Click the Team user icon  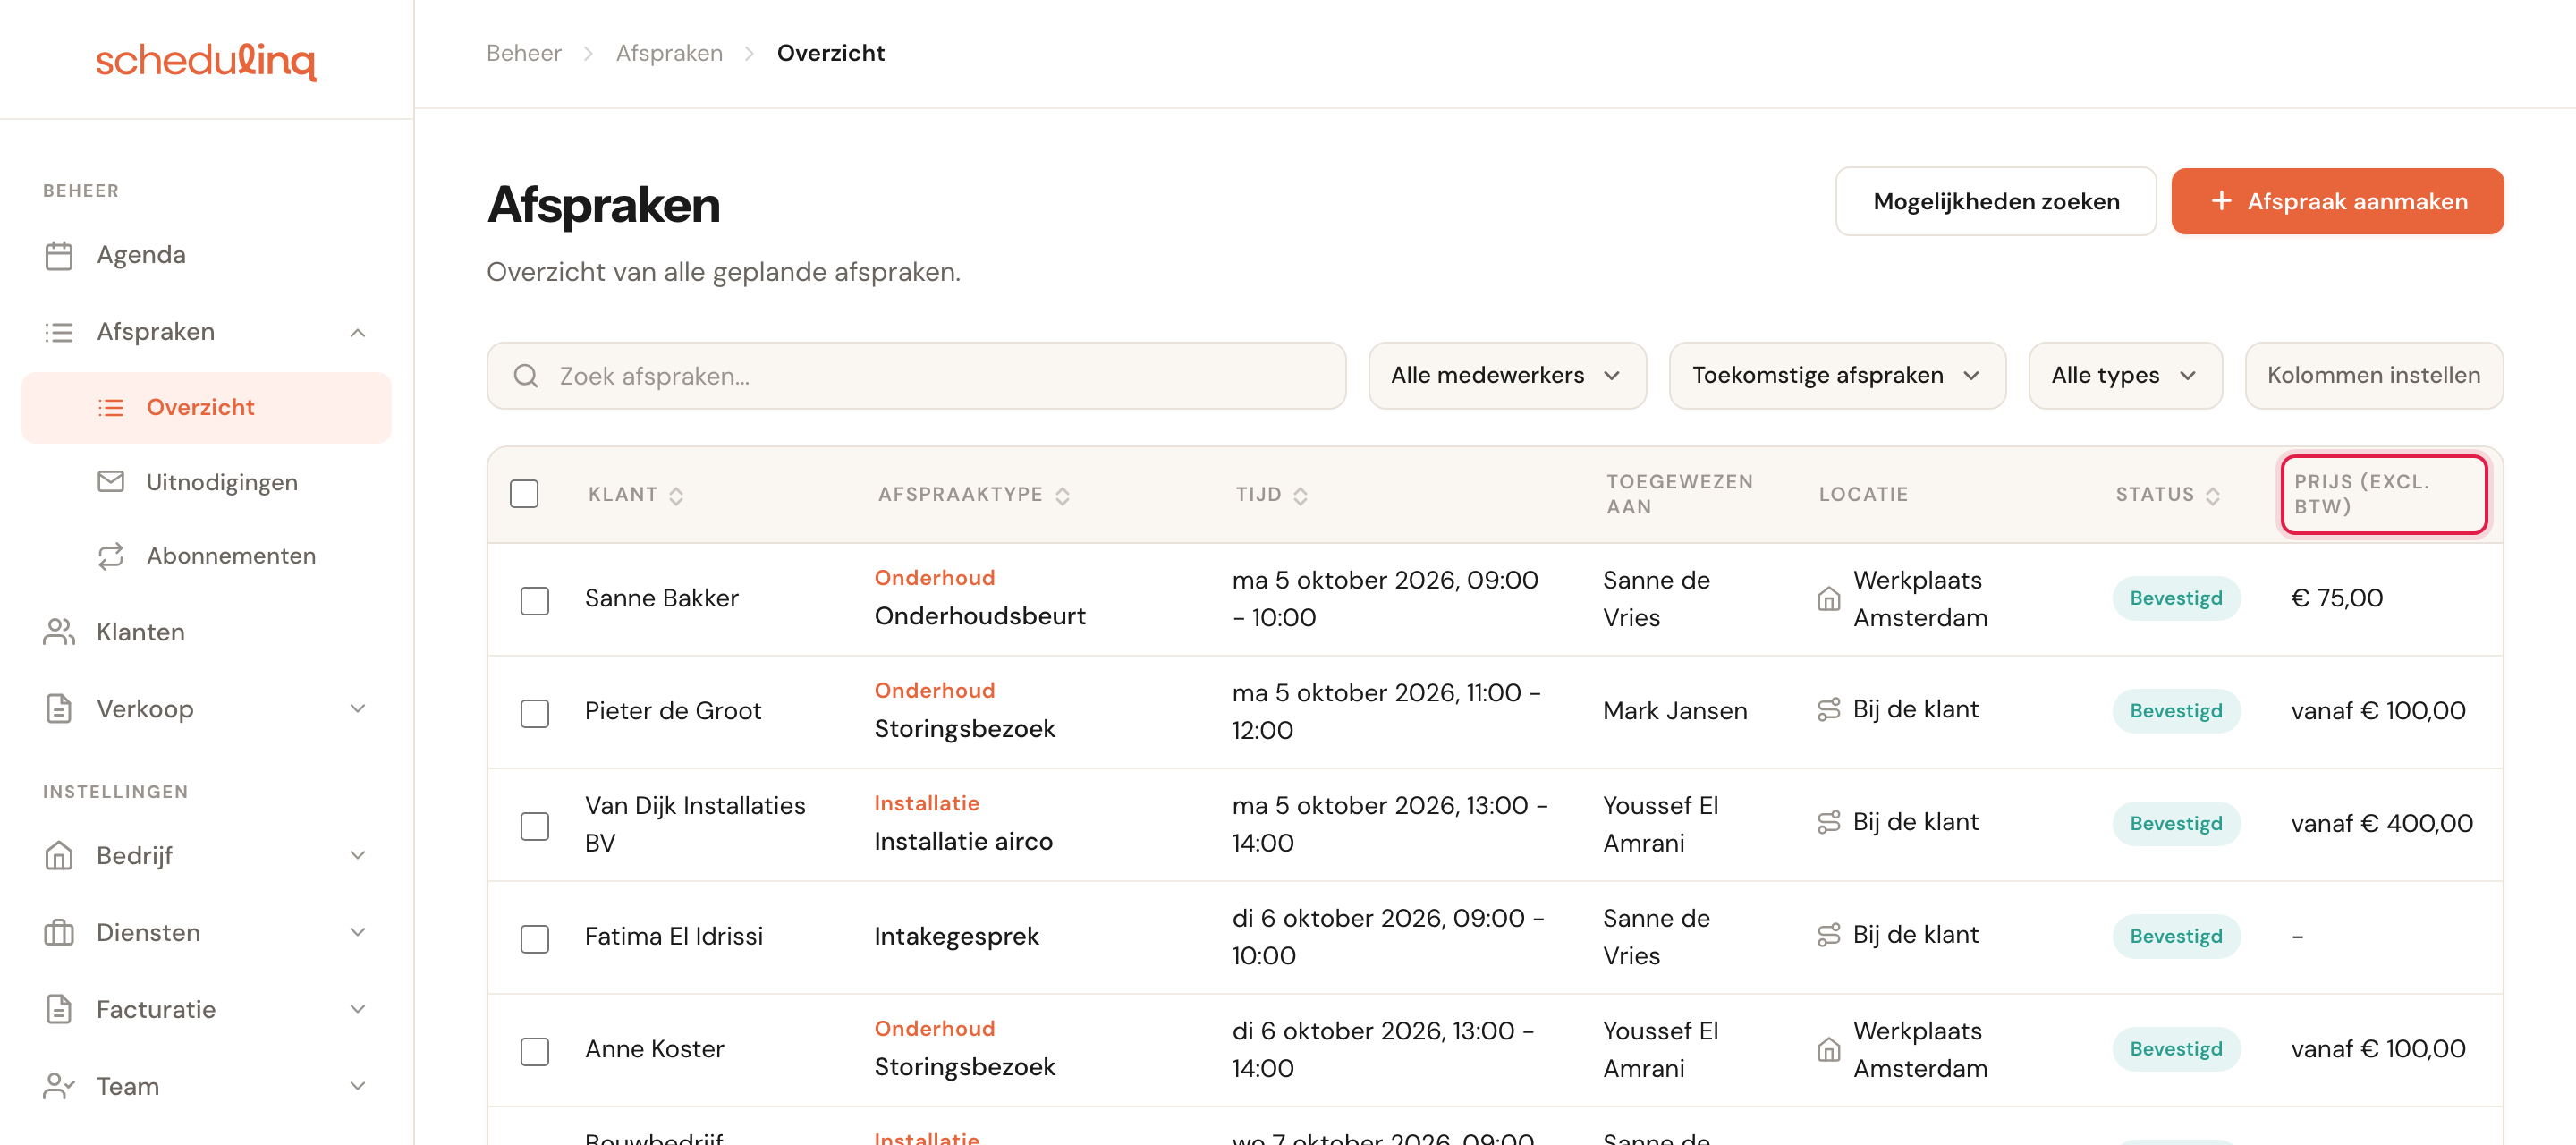click(59, 1086)
